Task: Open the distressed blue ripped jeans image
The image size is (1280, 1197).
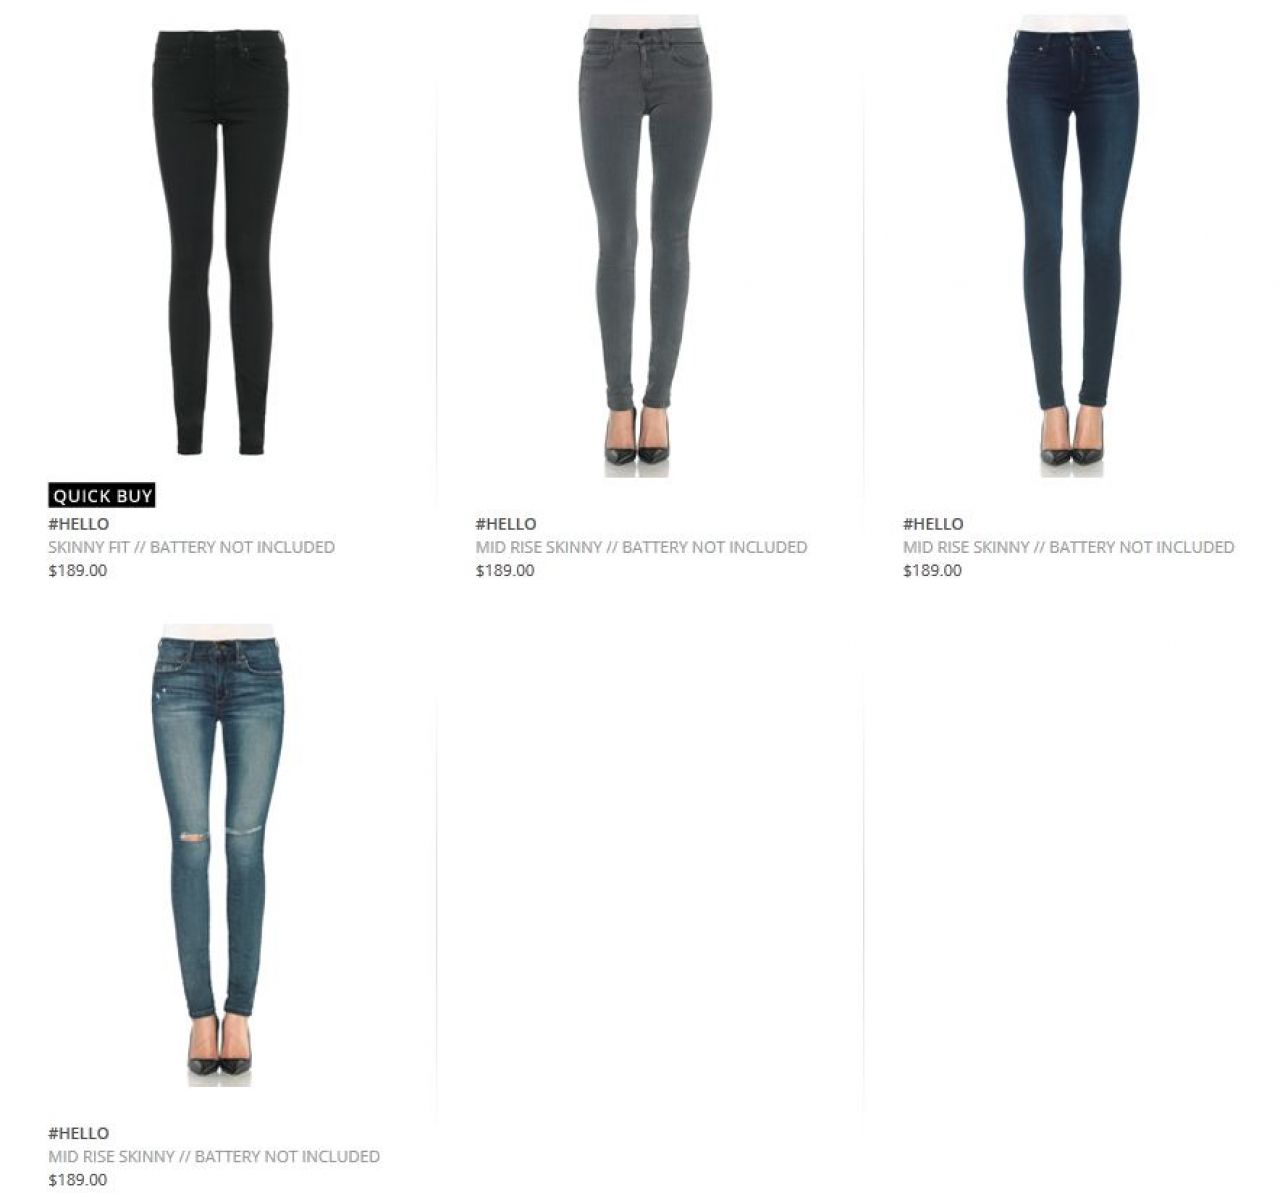Action: (219, 855)
